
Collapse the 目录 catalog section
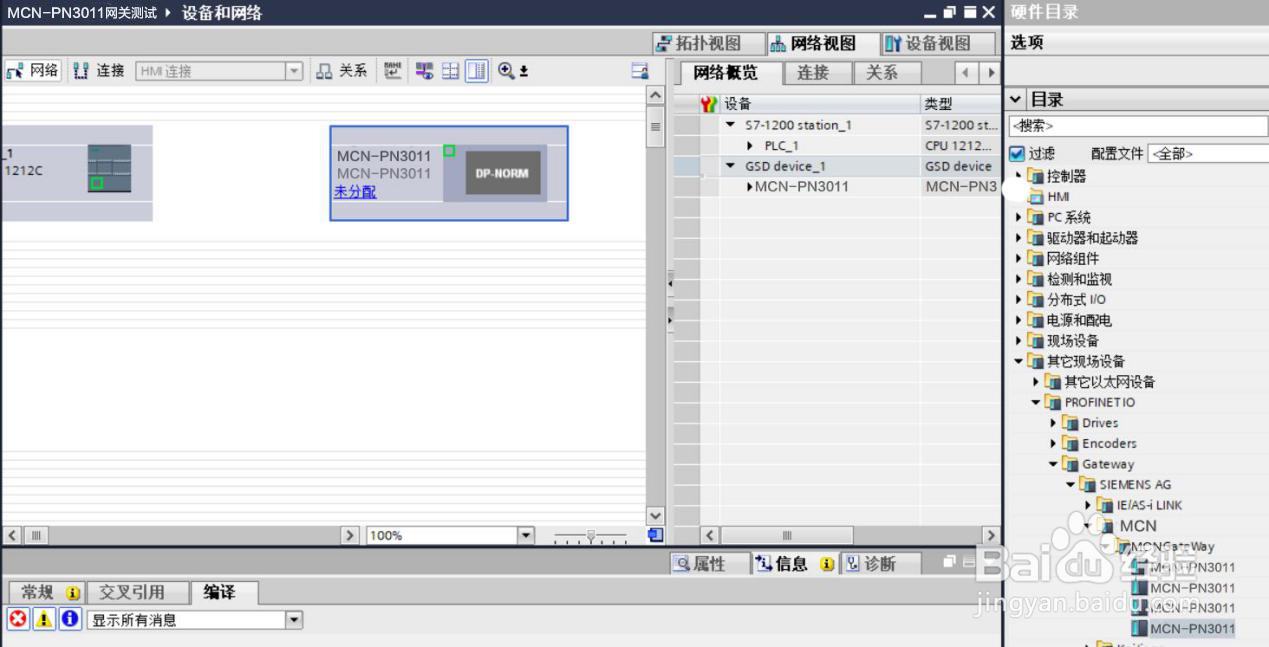(x=1016, y=99)
